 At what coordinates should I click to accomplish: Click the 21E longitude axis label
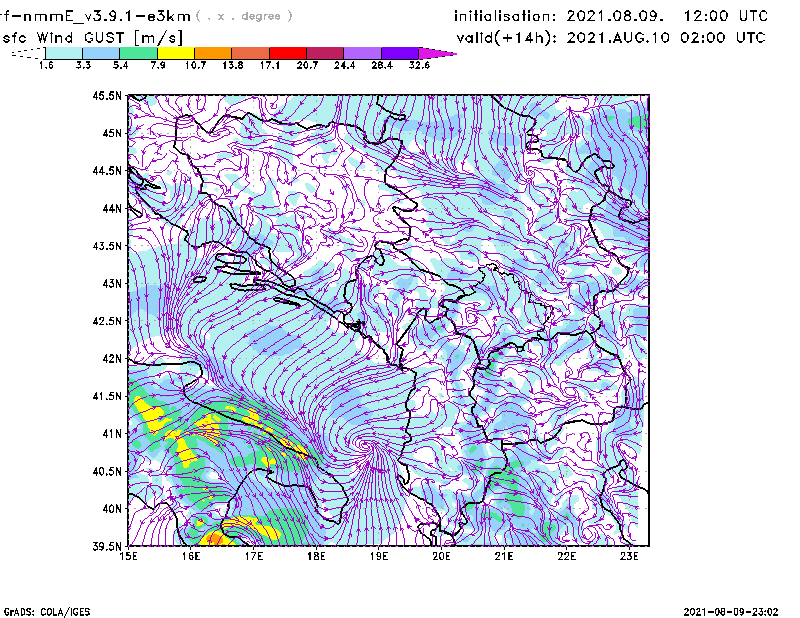point(504,556)
